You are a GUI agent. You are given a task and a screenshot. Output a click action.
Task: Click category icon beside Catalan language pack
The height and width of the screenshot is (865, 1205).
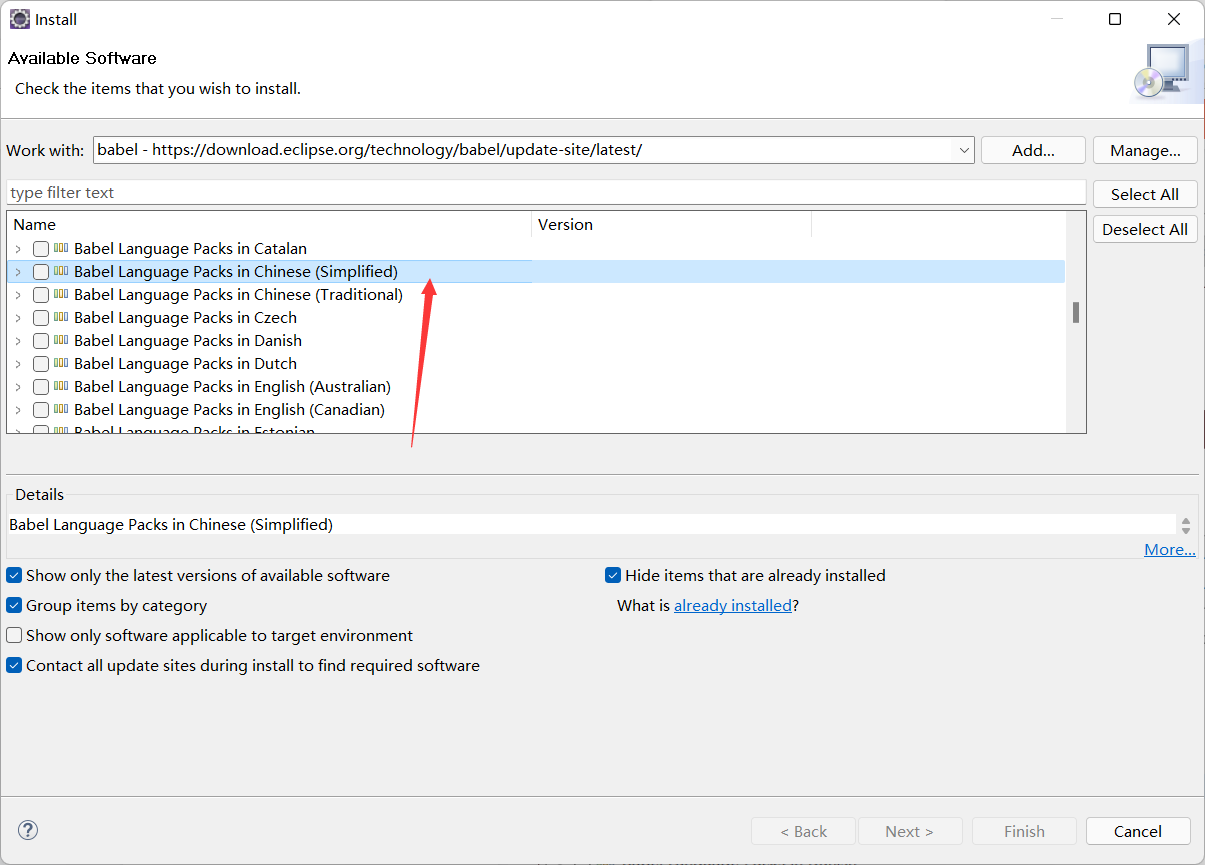coord(61,248)
